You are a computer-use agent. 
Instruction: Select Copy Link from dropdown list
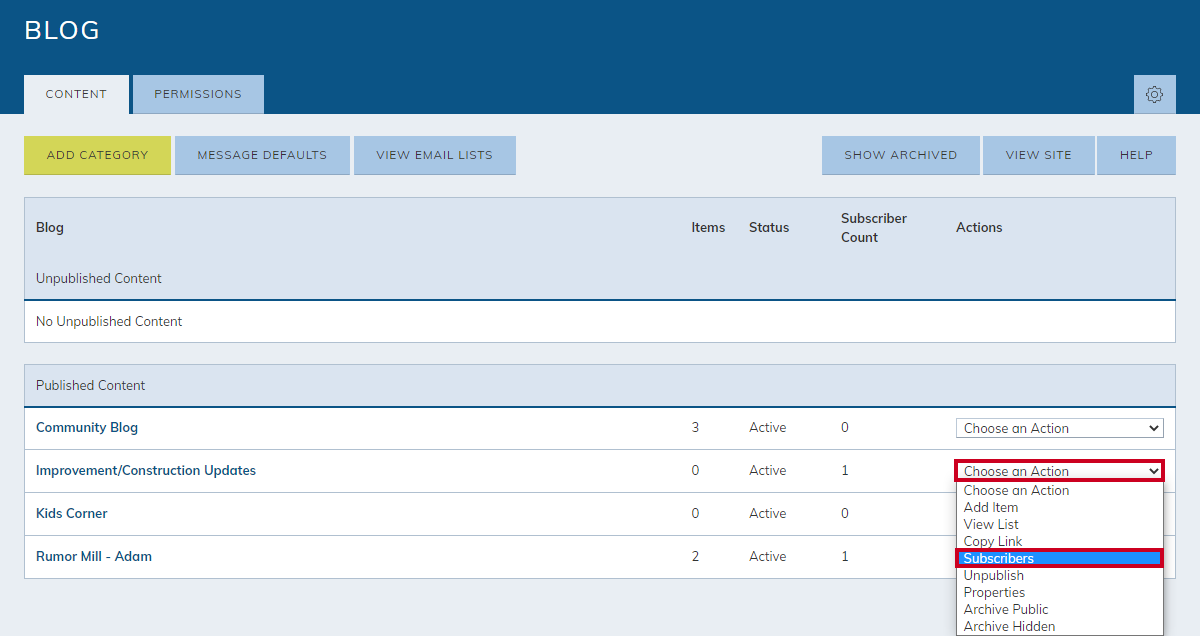tap(1060, 541)
